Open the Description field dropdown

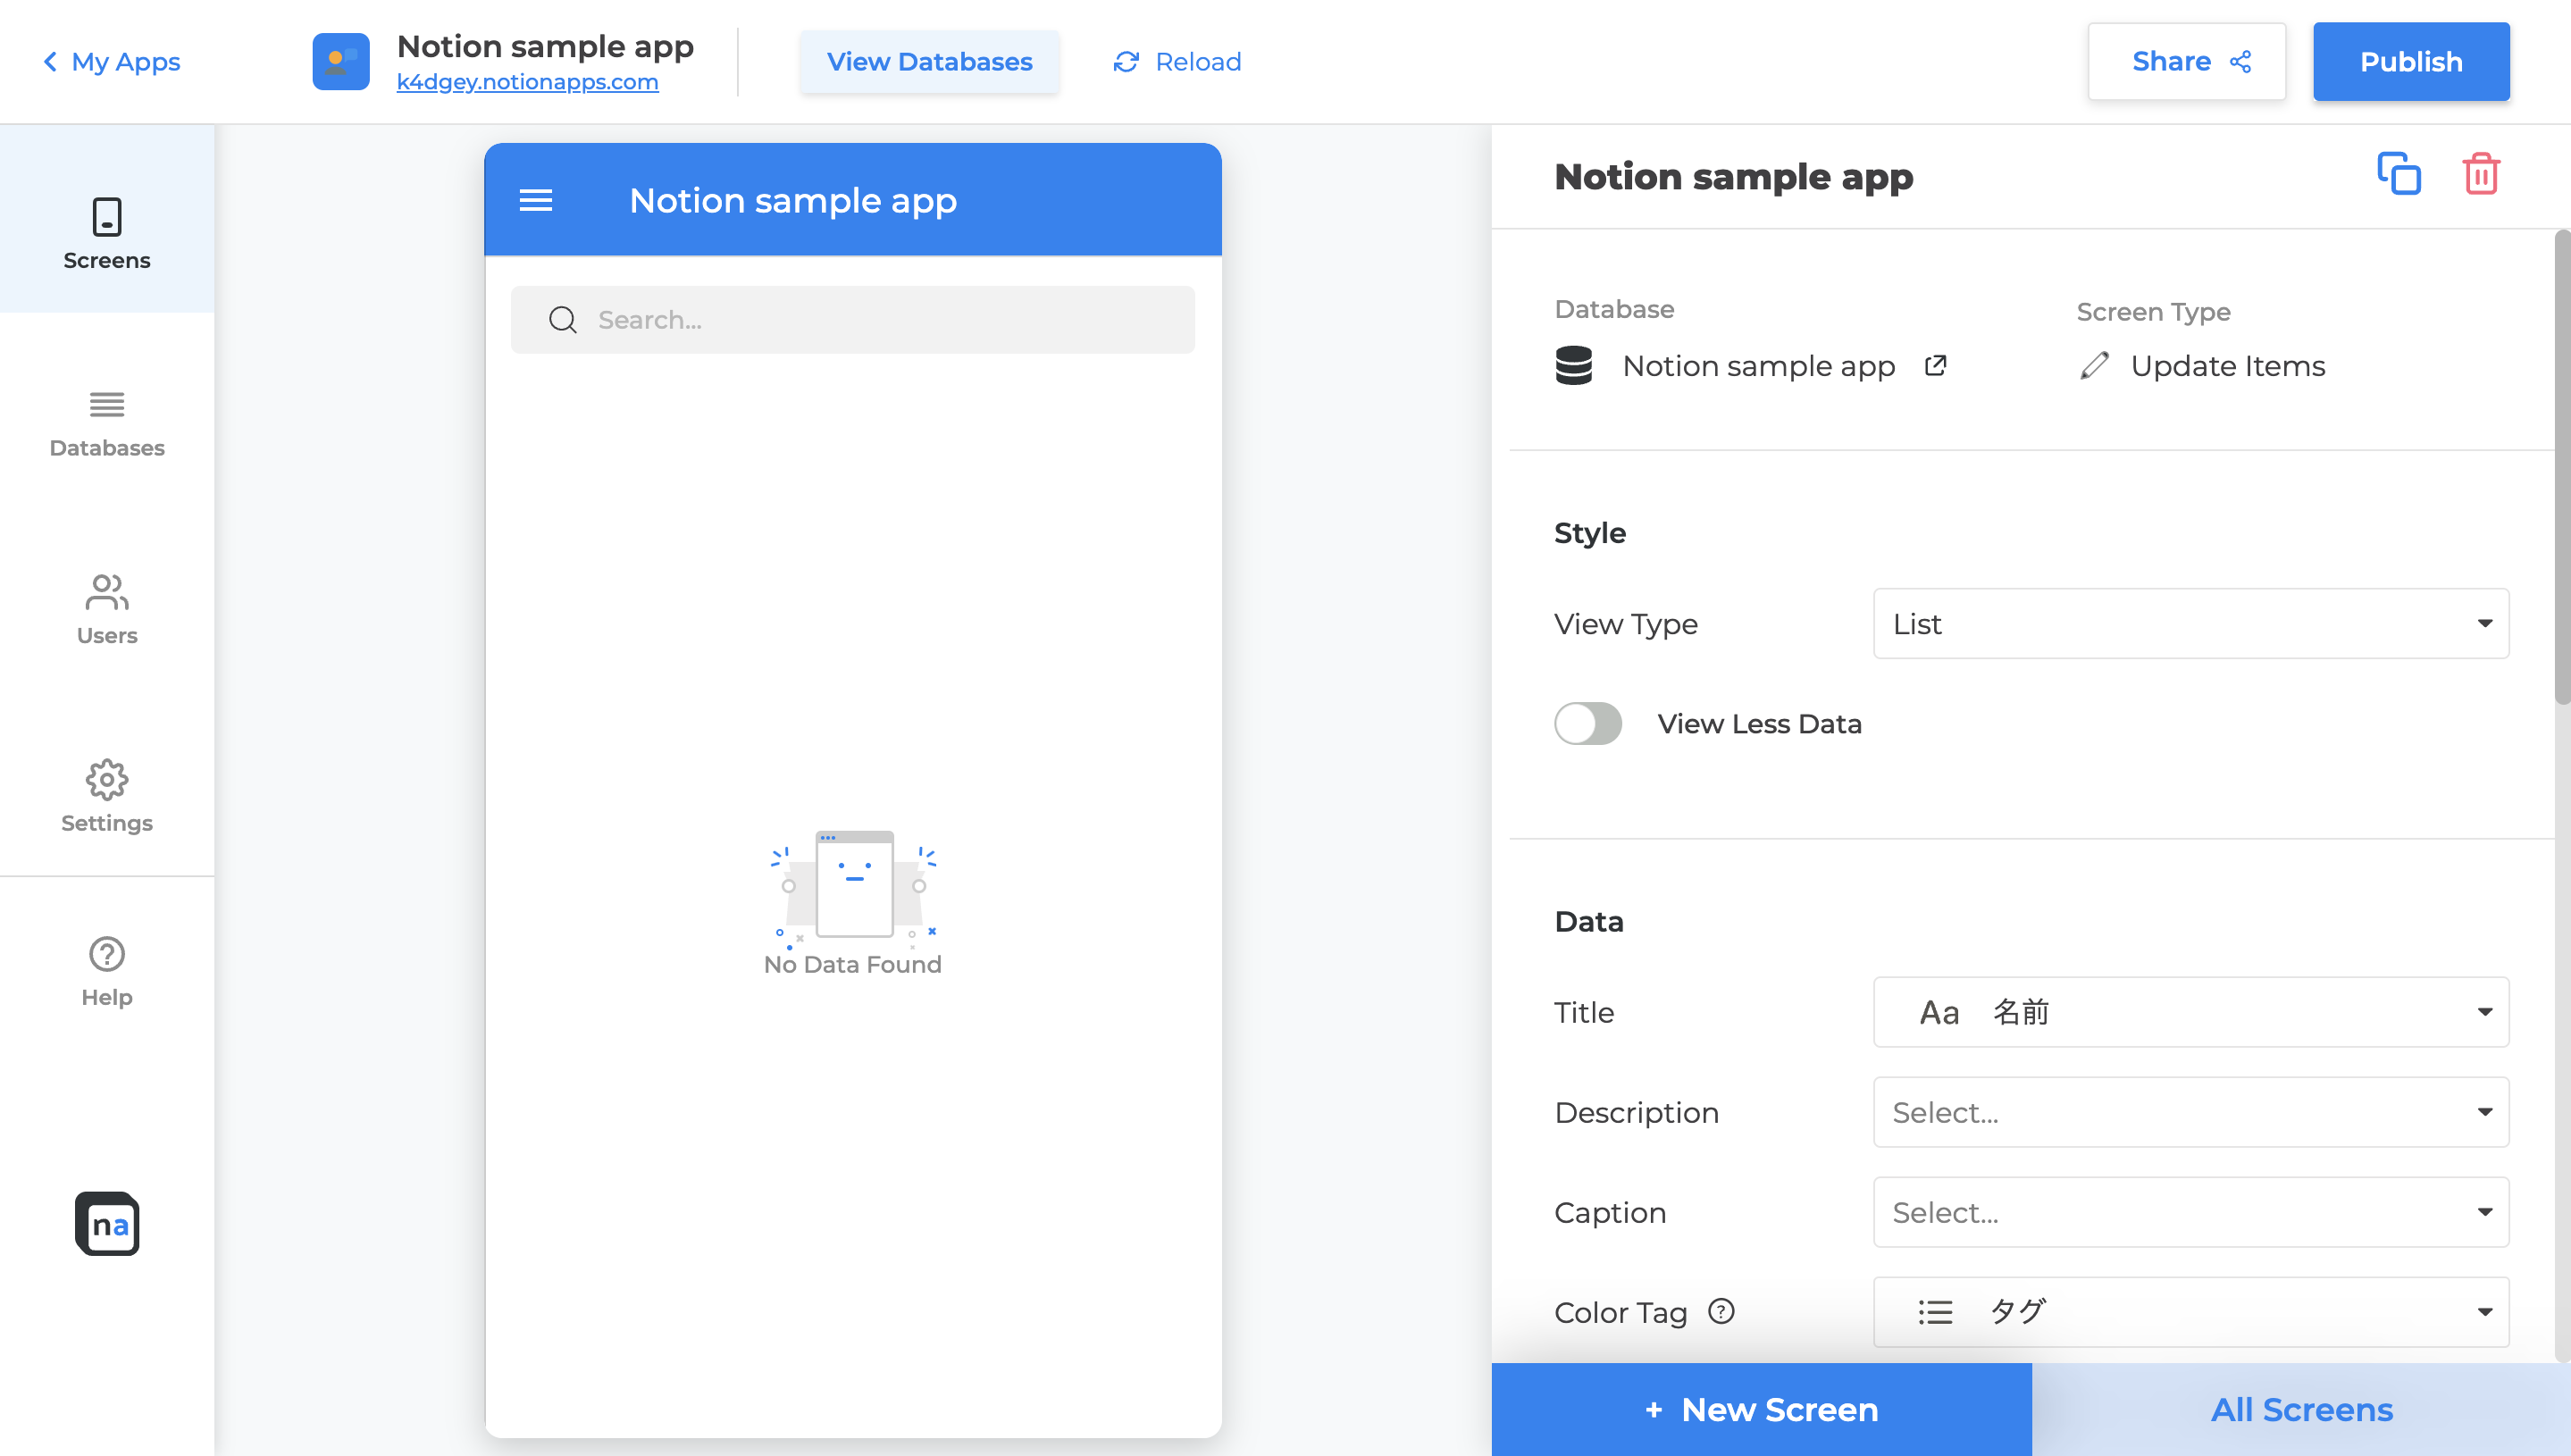pos(2190,1112)
